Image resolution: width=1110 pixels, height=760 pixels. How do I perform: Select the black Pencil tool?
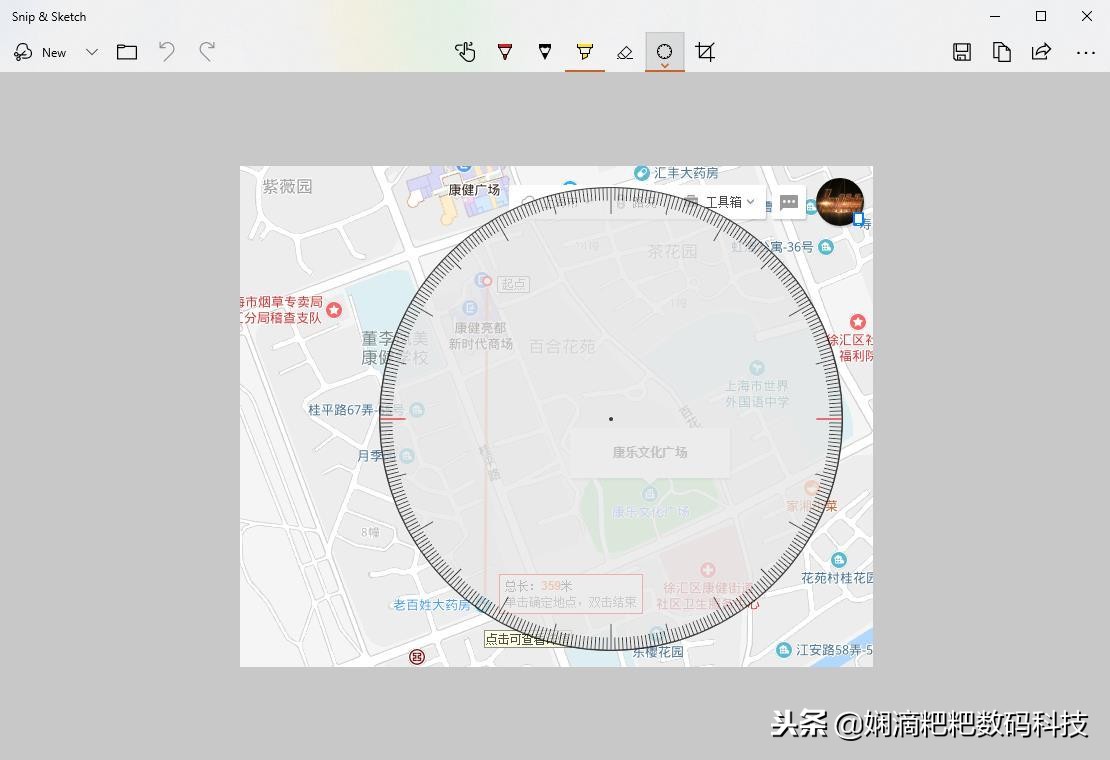point(544,52)
